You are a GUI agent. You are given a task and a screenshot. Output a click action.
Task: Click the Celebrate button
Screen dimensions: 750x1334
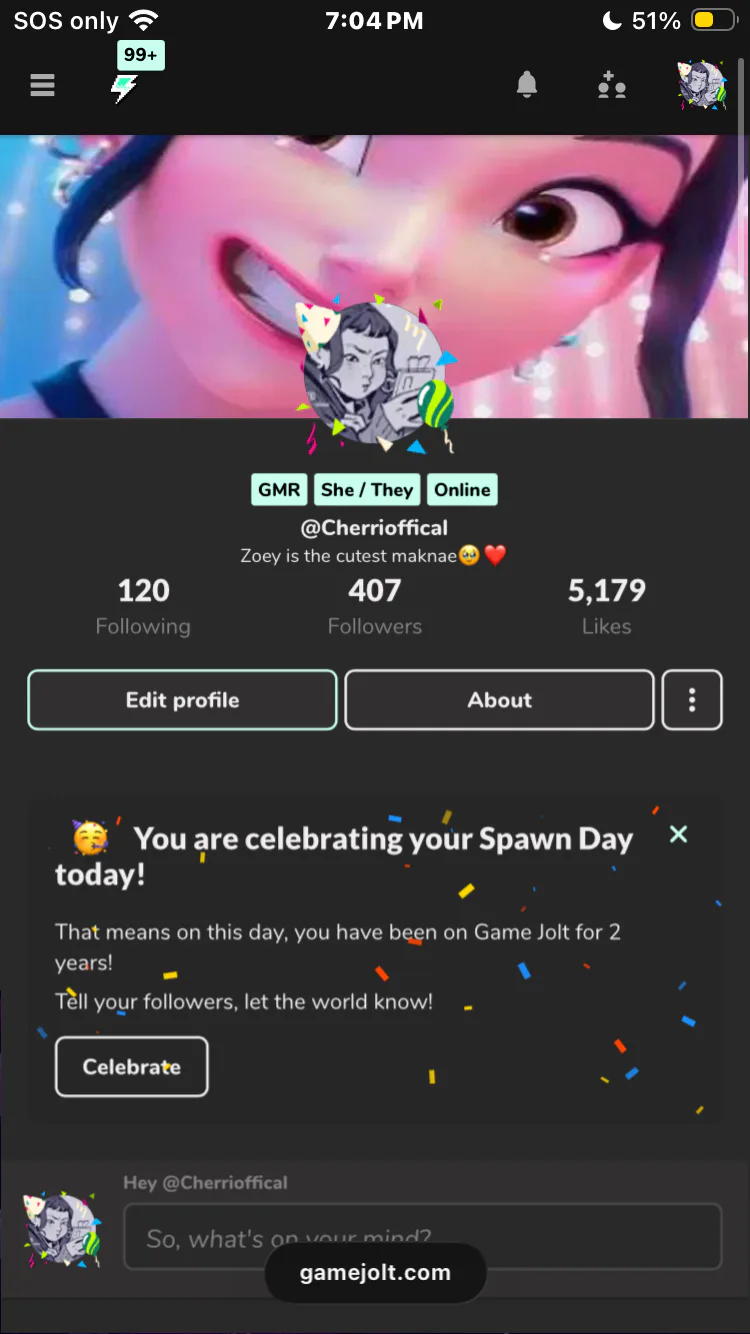tap(132, 1067)
